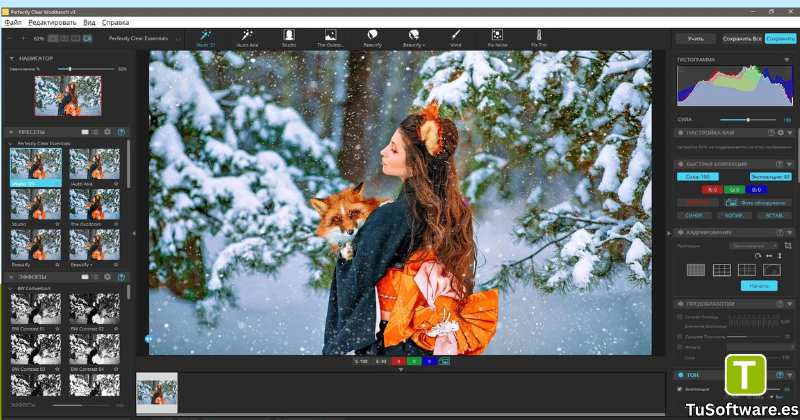Uncheck the Exposure checkbox in Tone
The height and width of the screenshot is (420, 800).
pyautogui.click(x=680, y=389)
